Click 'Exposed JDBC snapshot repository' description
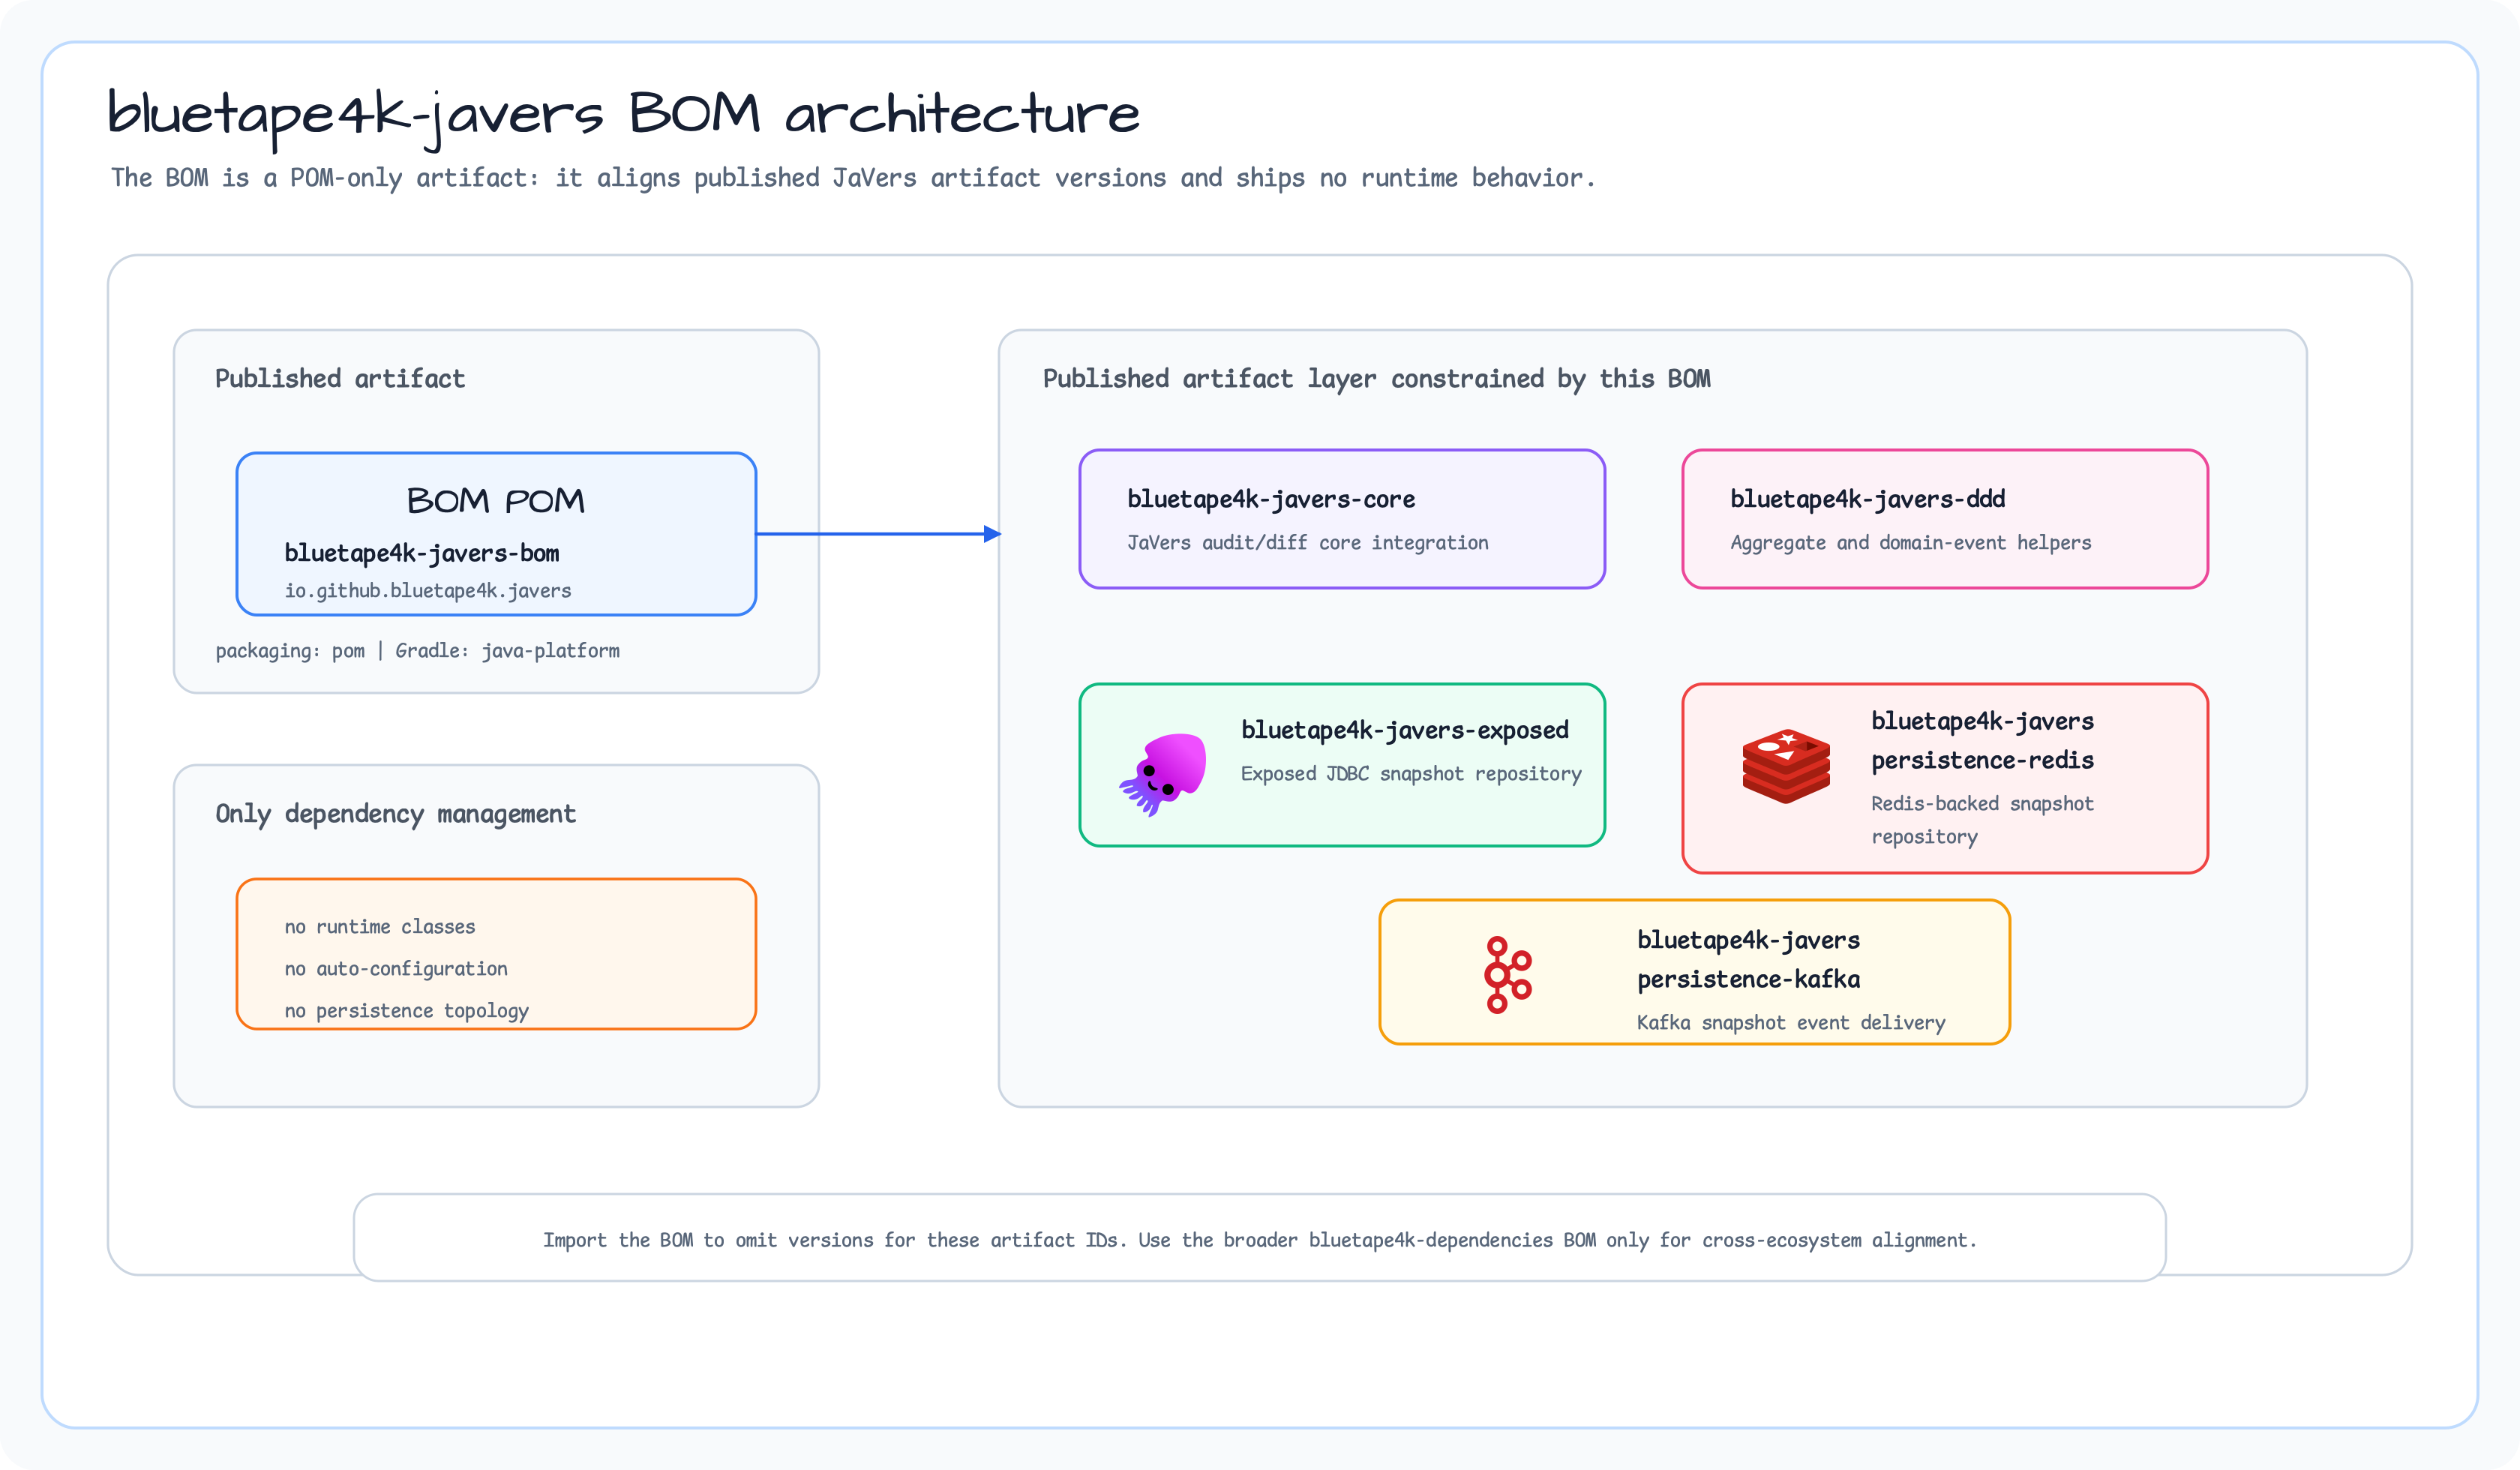Viewport: 2520px width, 1470px height. 1411,774
